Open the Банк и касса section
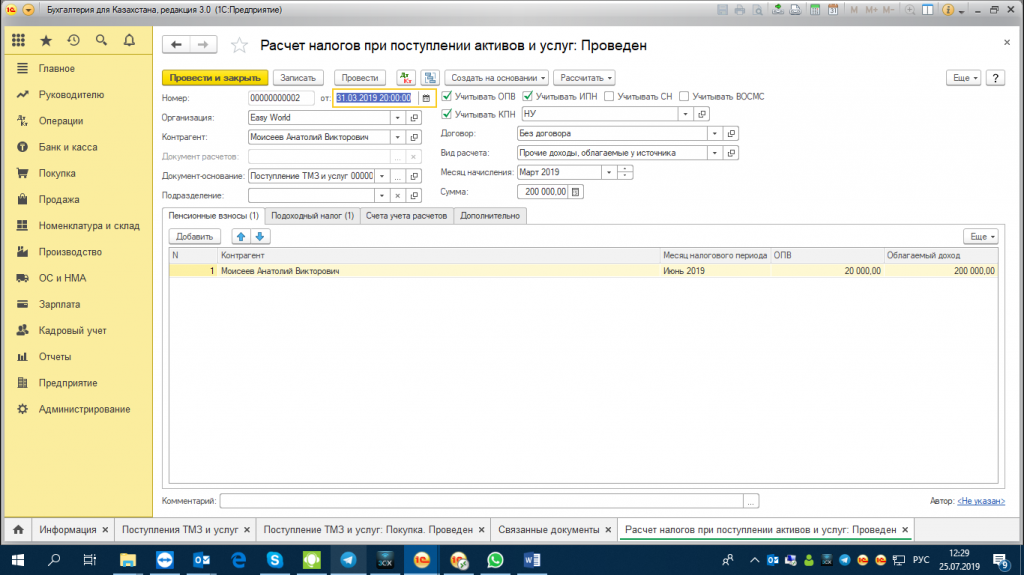Screen dimensions: 1024x575 pos(68,147)
